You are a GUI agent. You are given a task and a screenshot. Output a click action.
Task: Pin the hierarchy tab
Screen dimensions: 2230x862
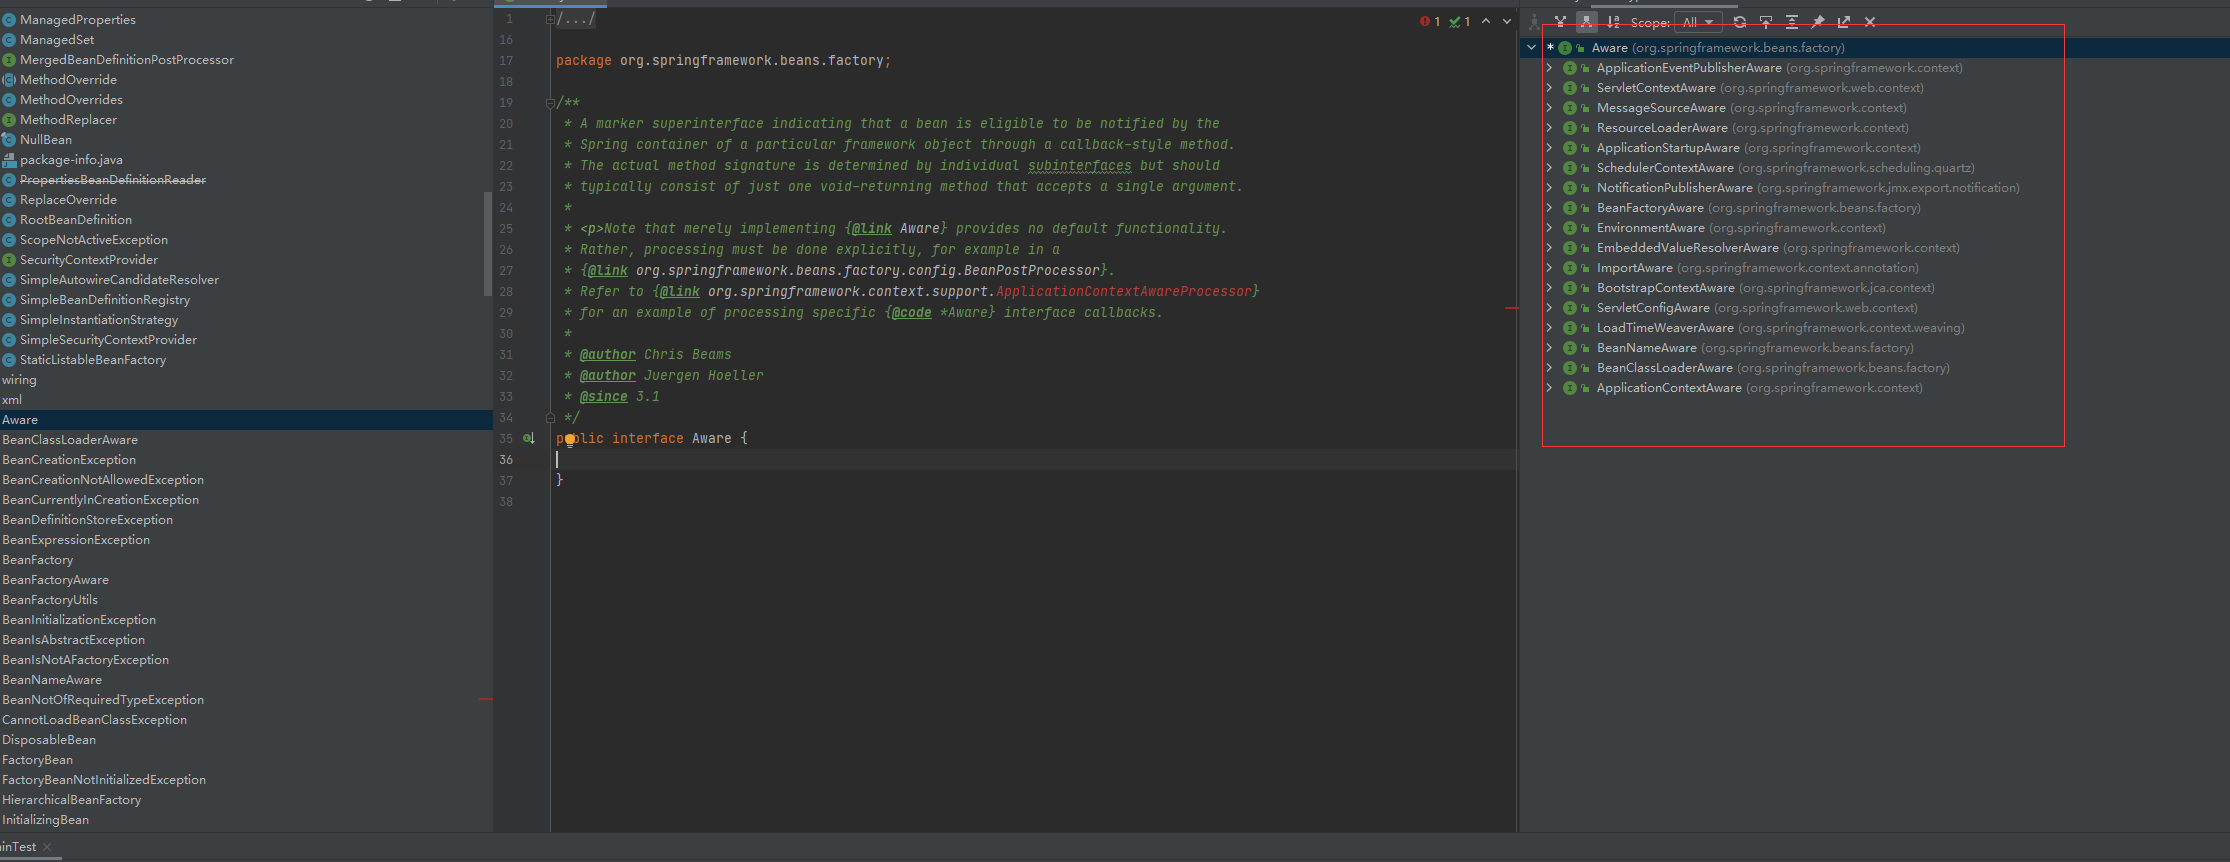pyautogui.click(x=1818, y=22)
